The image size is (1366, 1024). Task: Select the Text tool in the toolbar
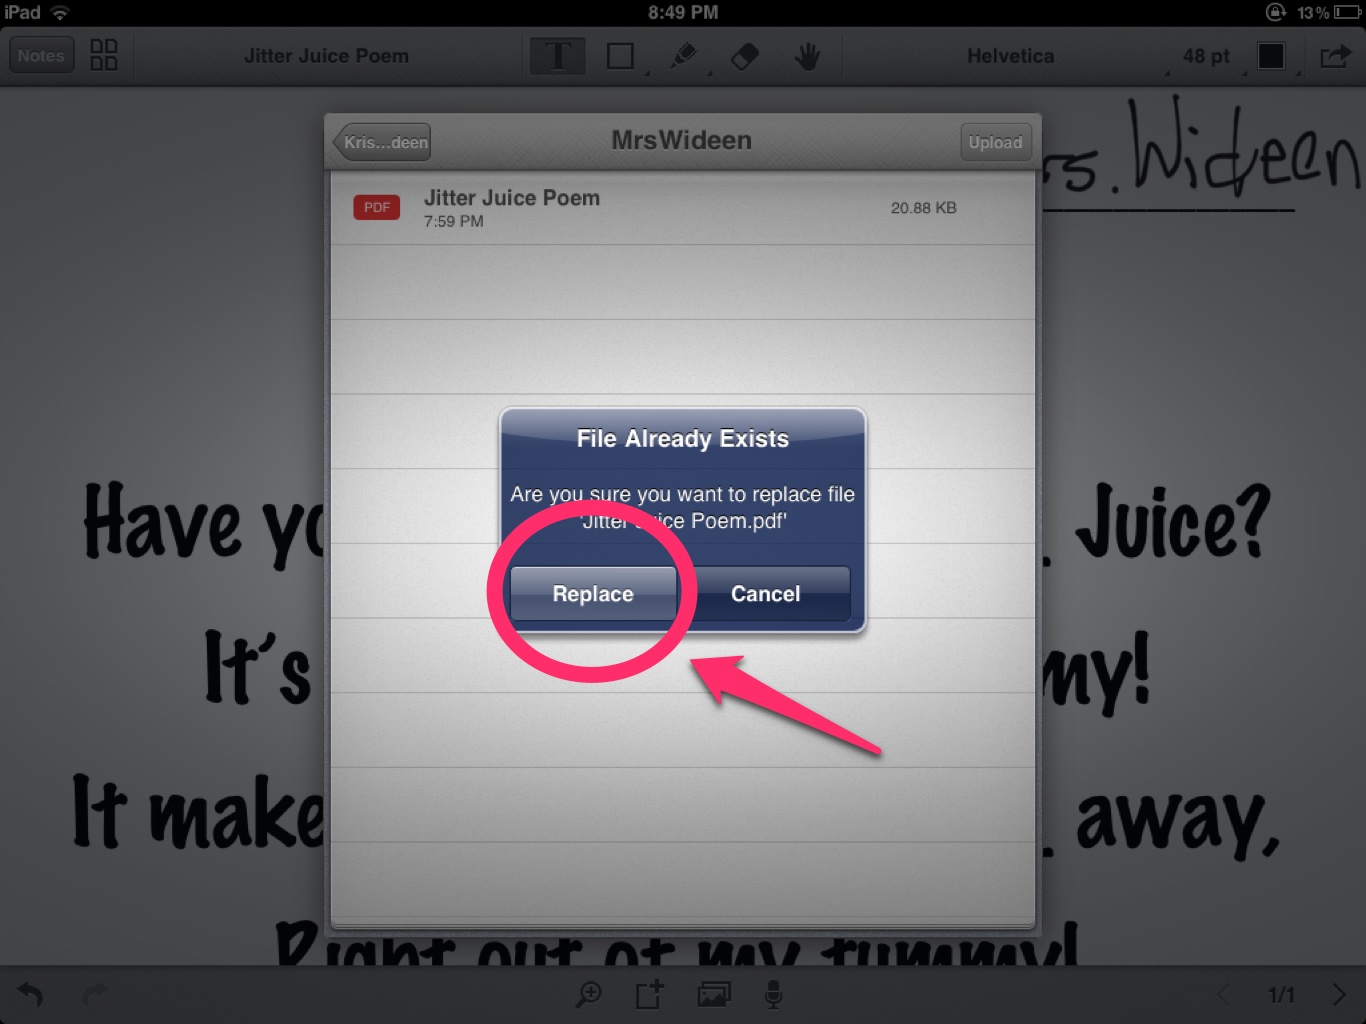(557, 56)
